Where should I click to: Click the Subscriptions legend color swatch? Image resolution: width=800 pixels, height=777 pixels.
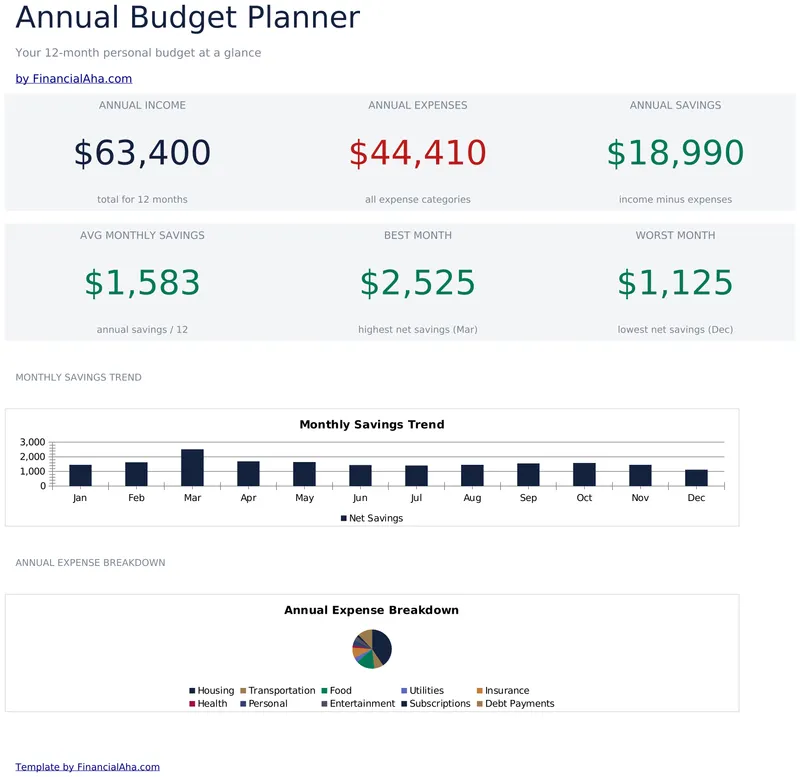(404, 704)
